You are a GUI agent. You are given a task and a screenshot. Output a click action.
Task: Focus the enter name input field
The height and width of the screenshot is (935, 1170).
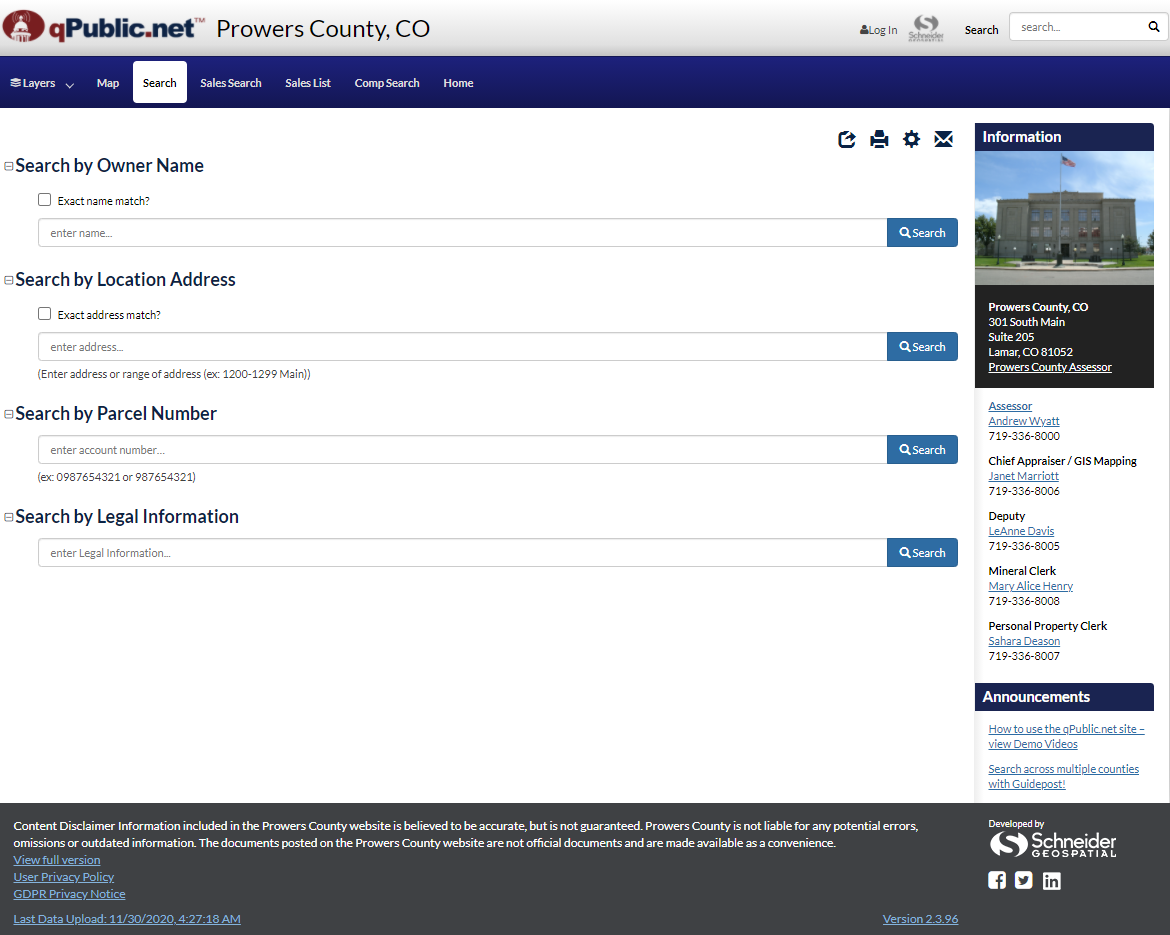[463, 233]
